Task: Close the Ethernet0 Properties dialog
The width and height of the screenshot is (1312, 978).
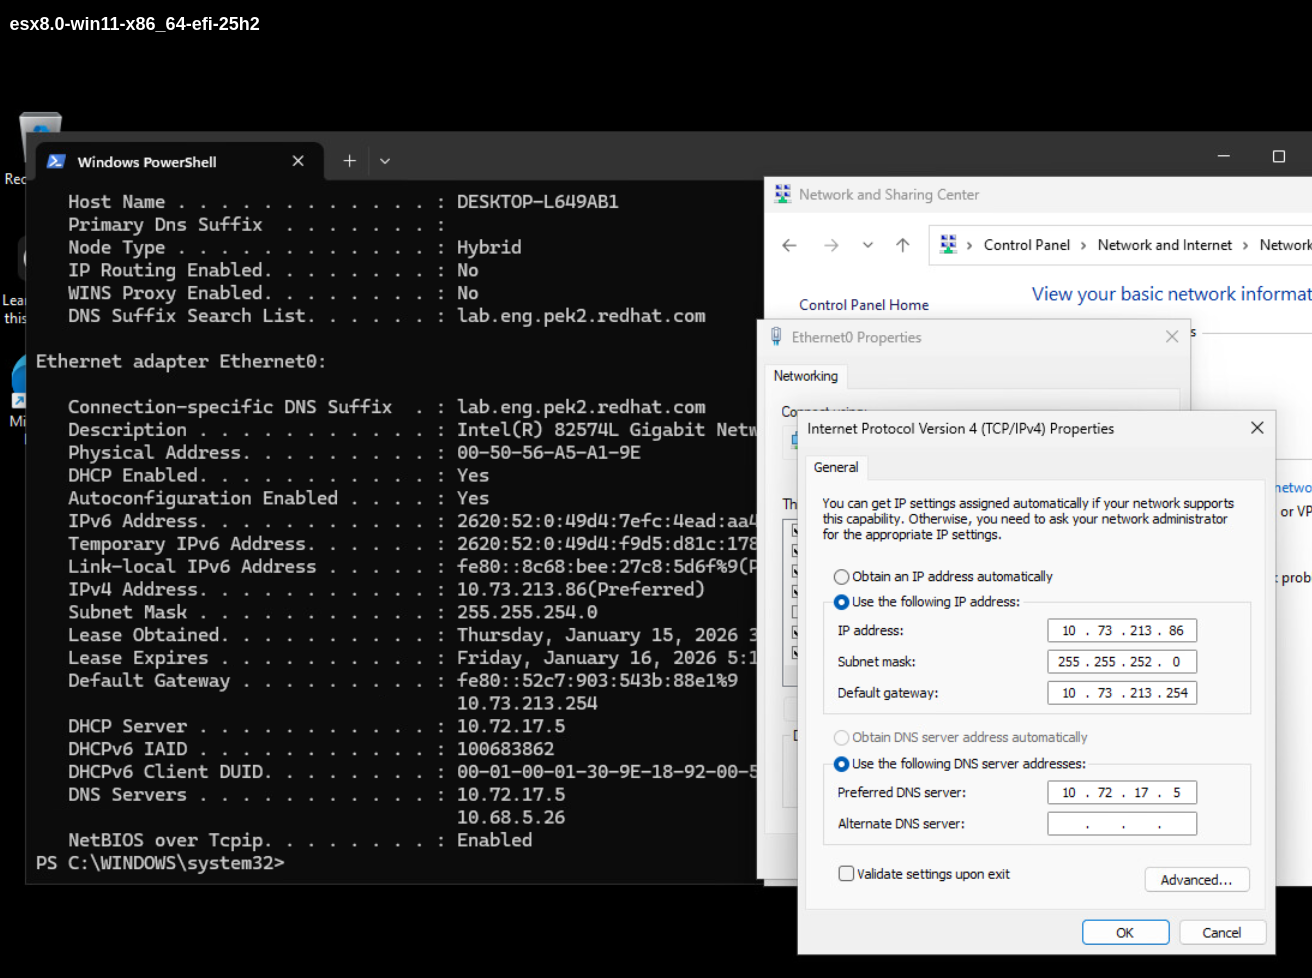Action: point(1172,337)
